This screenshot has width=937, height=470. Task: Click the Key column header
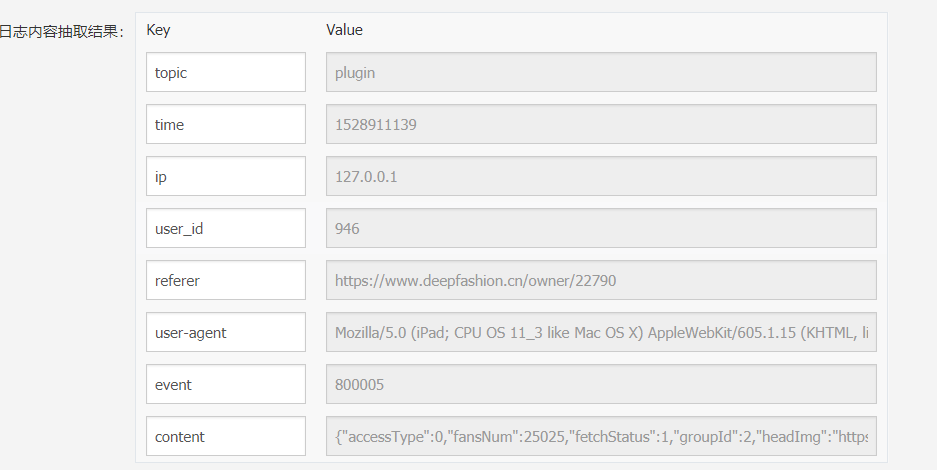point(158,30)
